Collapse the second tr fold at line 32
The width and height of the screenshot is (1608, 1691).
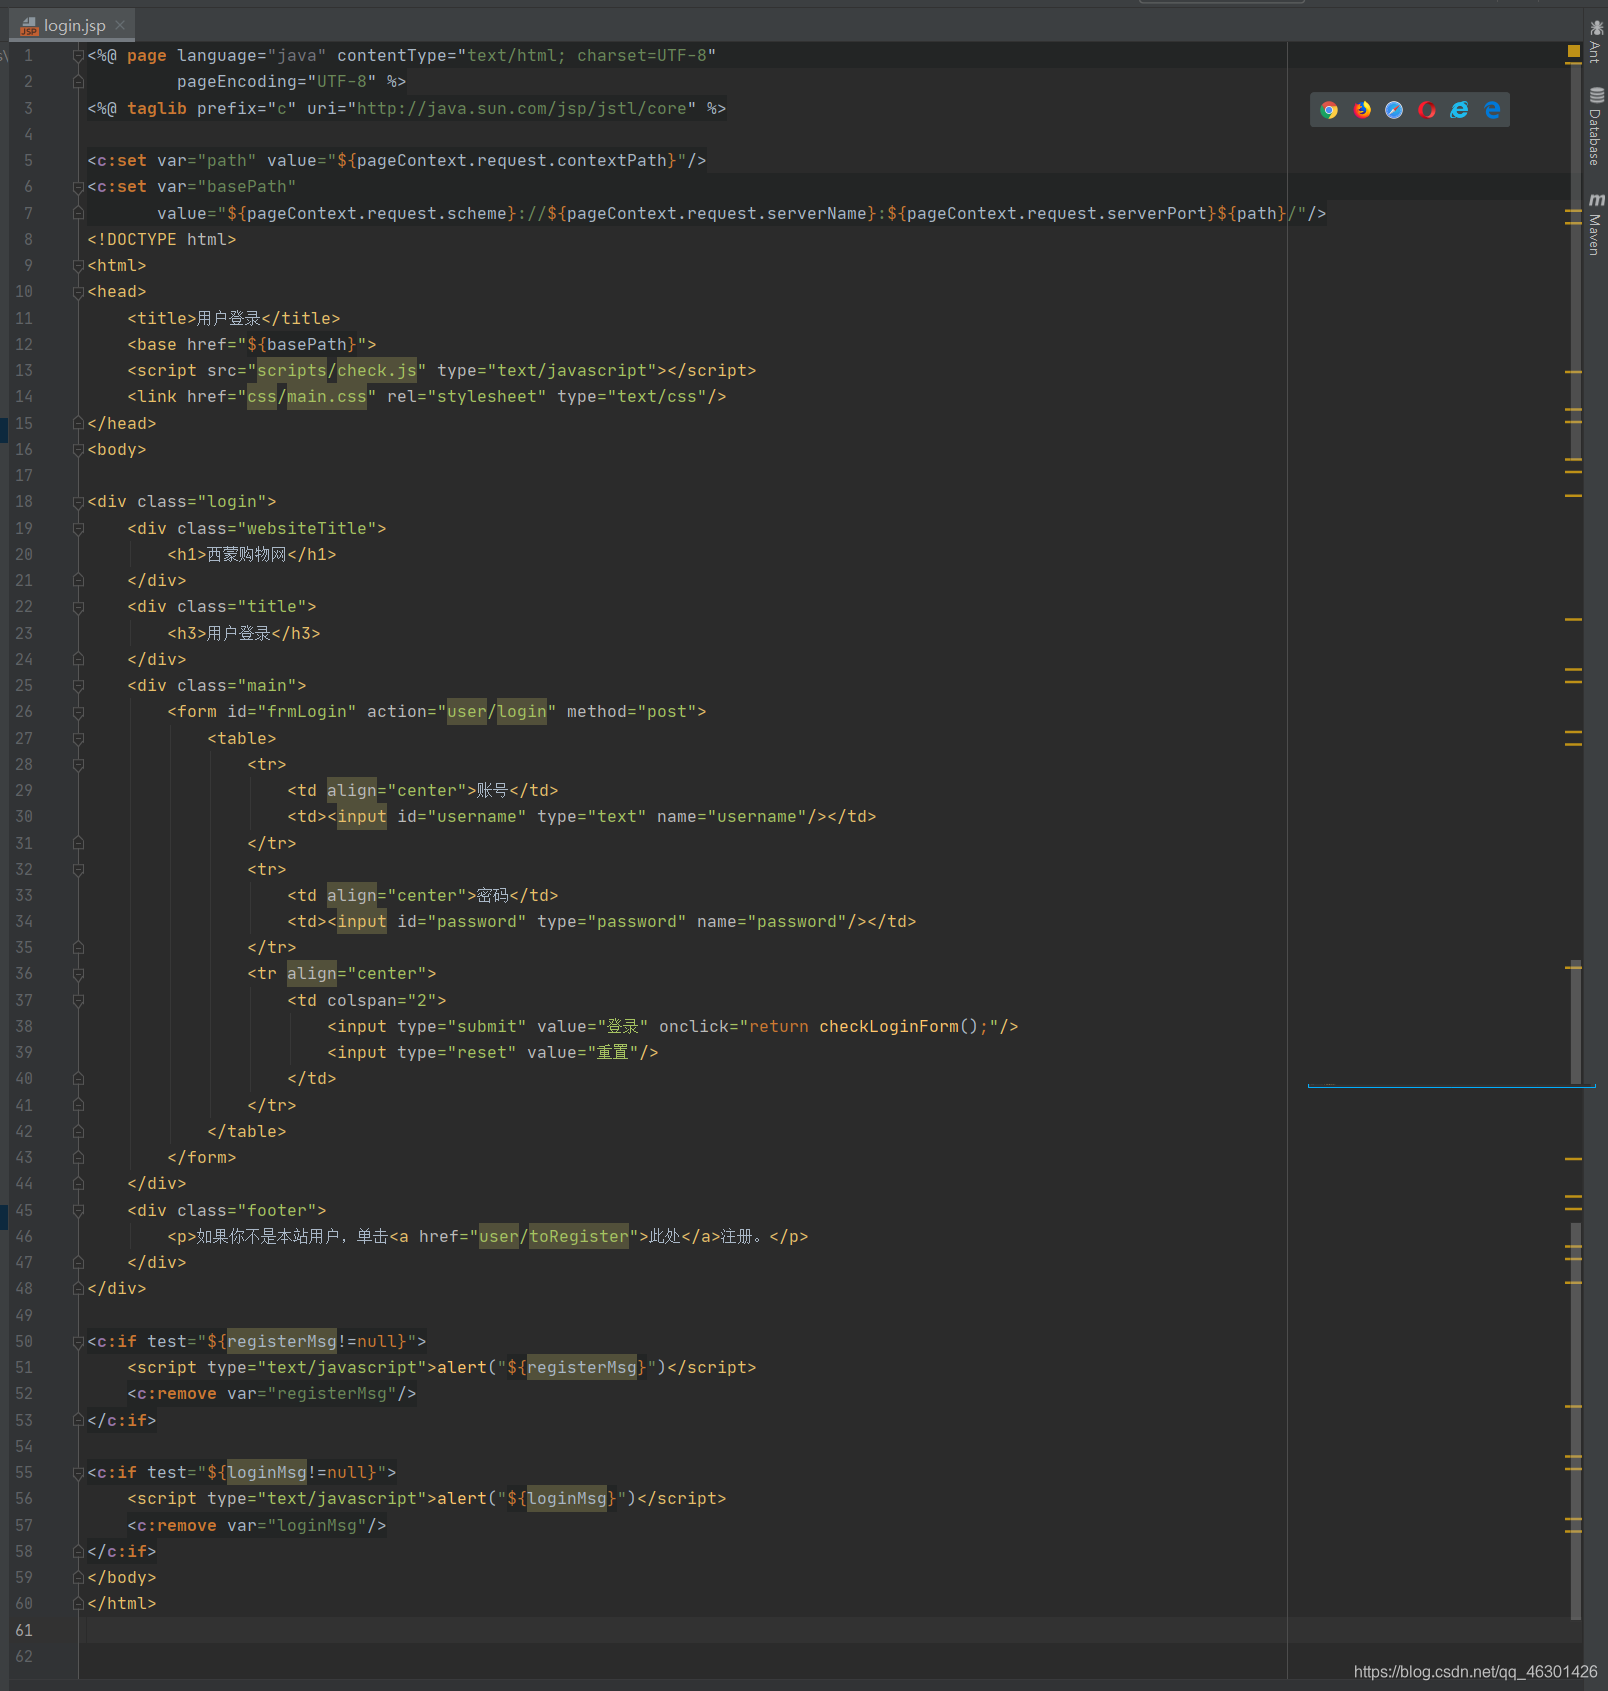click(78, 870)
